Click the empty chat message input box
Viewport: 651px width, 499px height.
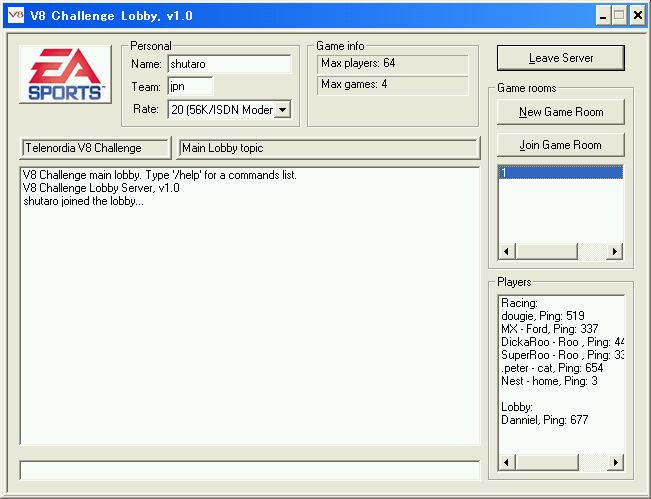(x=250, y=470)
